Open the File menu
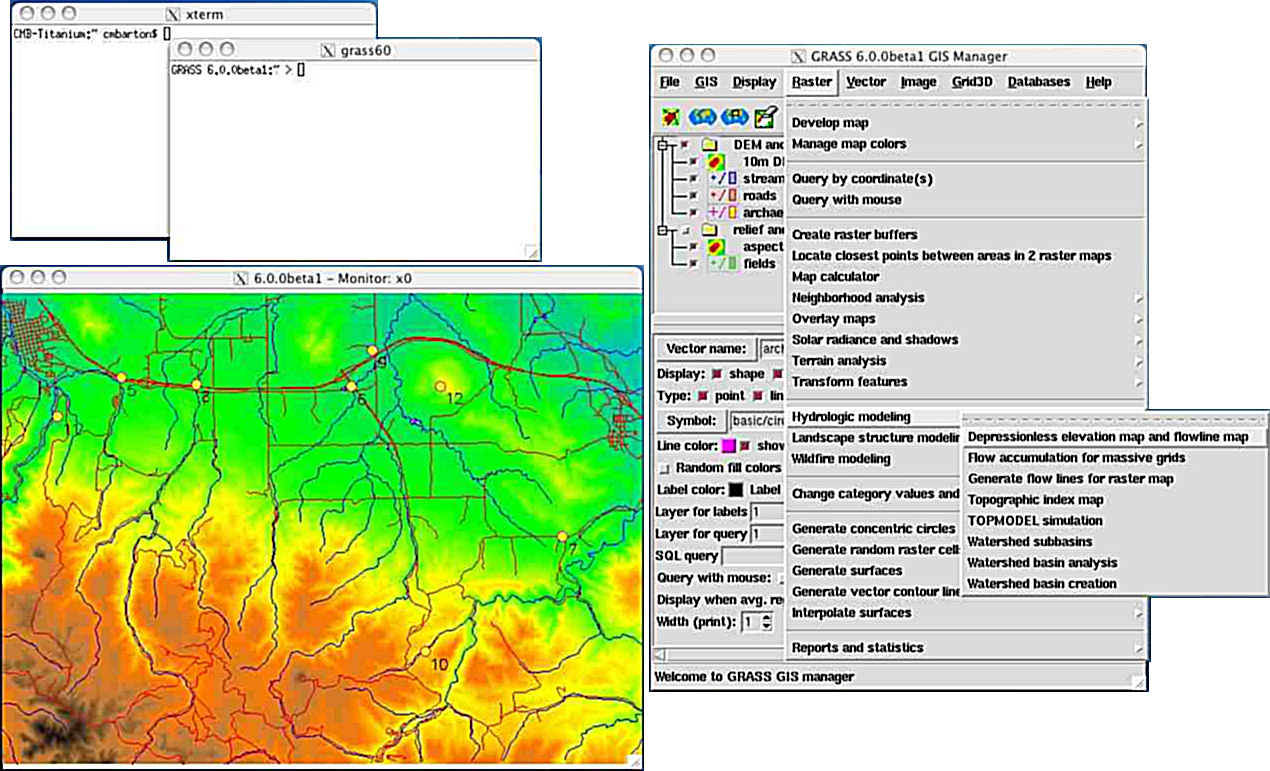The width and height of the screenshot is (1270, 771). (x=670, y=82)
